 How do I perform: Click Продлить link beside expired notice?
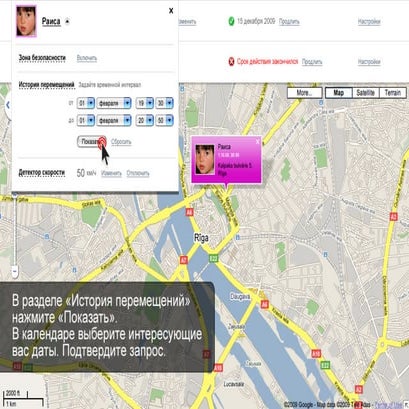(312, 62)
